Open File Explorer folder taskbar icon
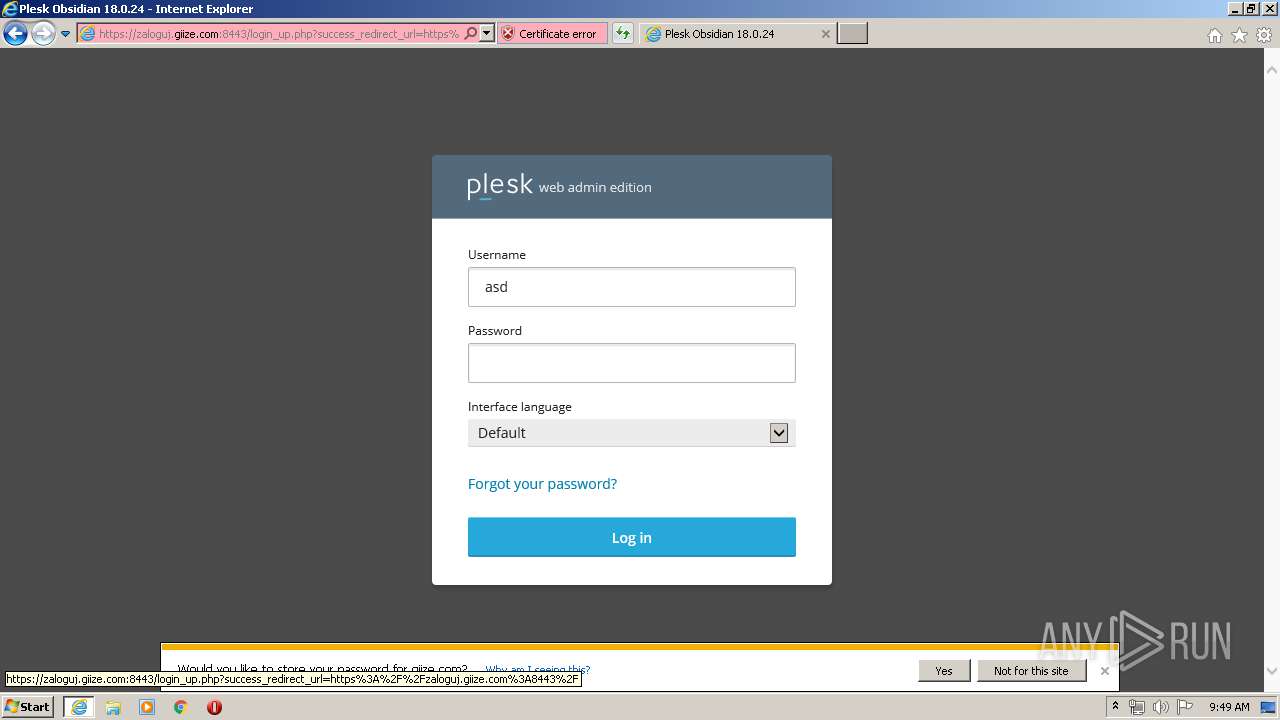Screen dimensions: 1280x720 [x=113, y=707]
